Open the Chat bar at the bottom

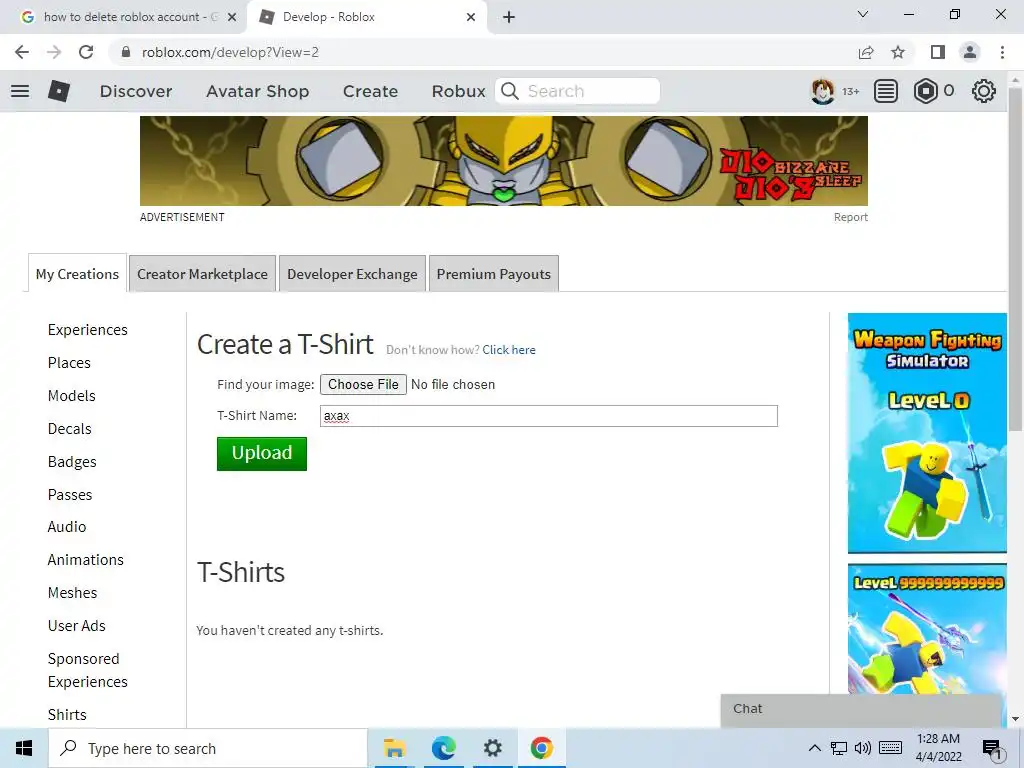tap(861, 709)
